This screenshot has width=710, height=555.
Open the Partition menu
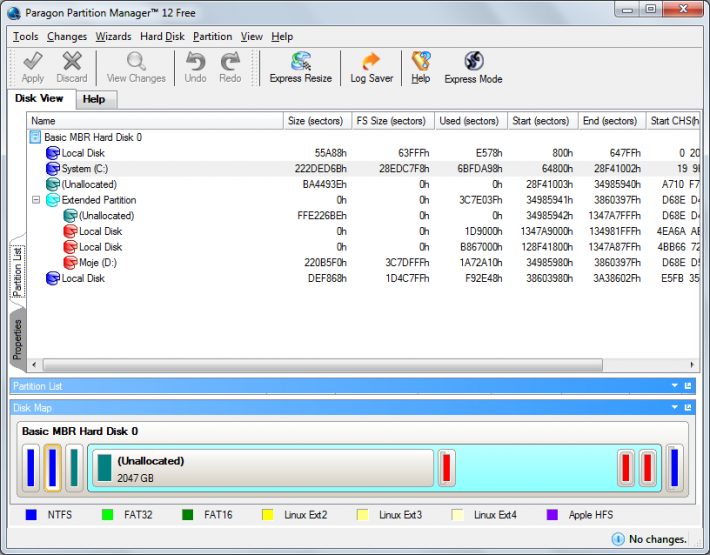(x=212, y=37)
